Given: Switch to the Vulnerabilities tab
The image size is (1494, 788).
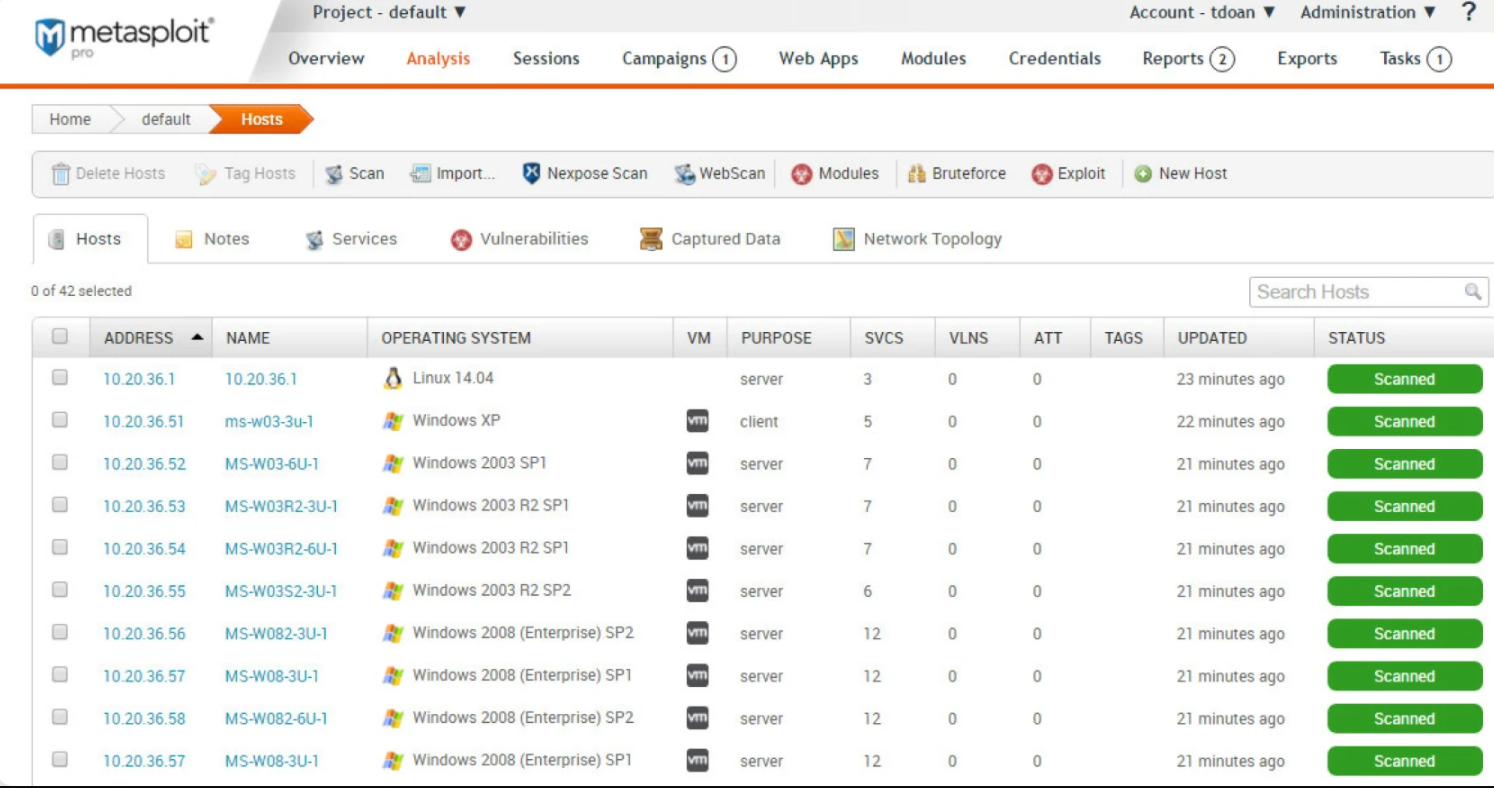Looking at the screenshot, I should [519, 239].
